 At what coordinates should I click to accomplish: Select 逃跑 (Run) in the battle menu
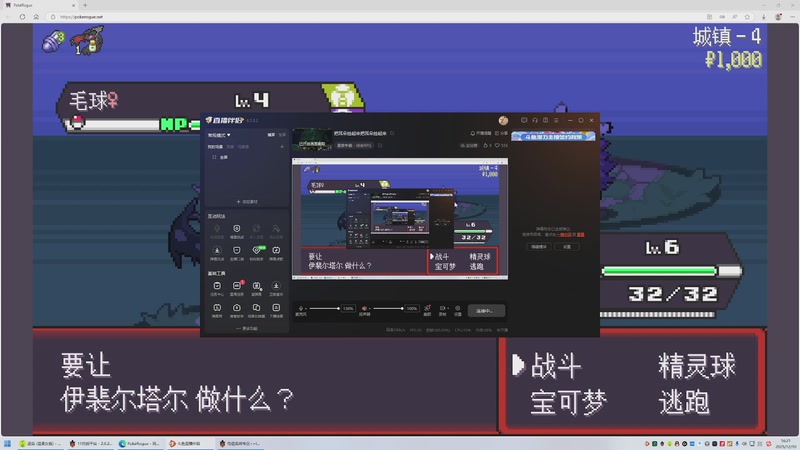point(684,402)
